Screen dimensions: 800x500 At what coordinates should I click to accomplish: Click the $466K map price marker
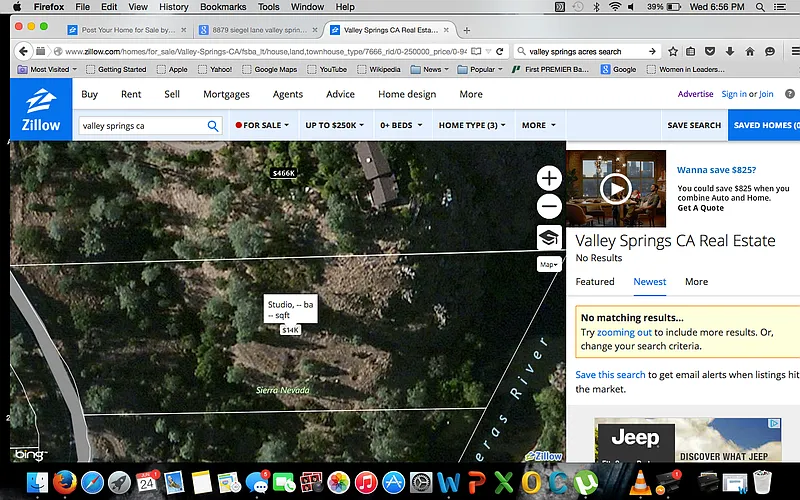click(x=284, y=173)
